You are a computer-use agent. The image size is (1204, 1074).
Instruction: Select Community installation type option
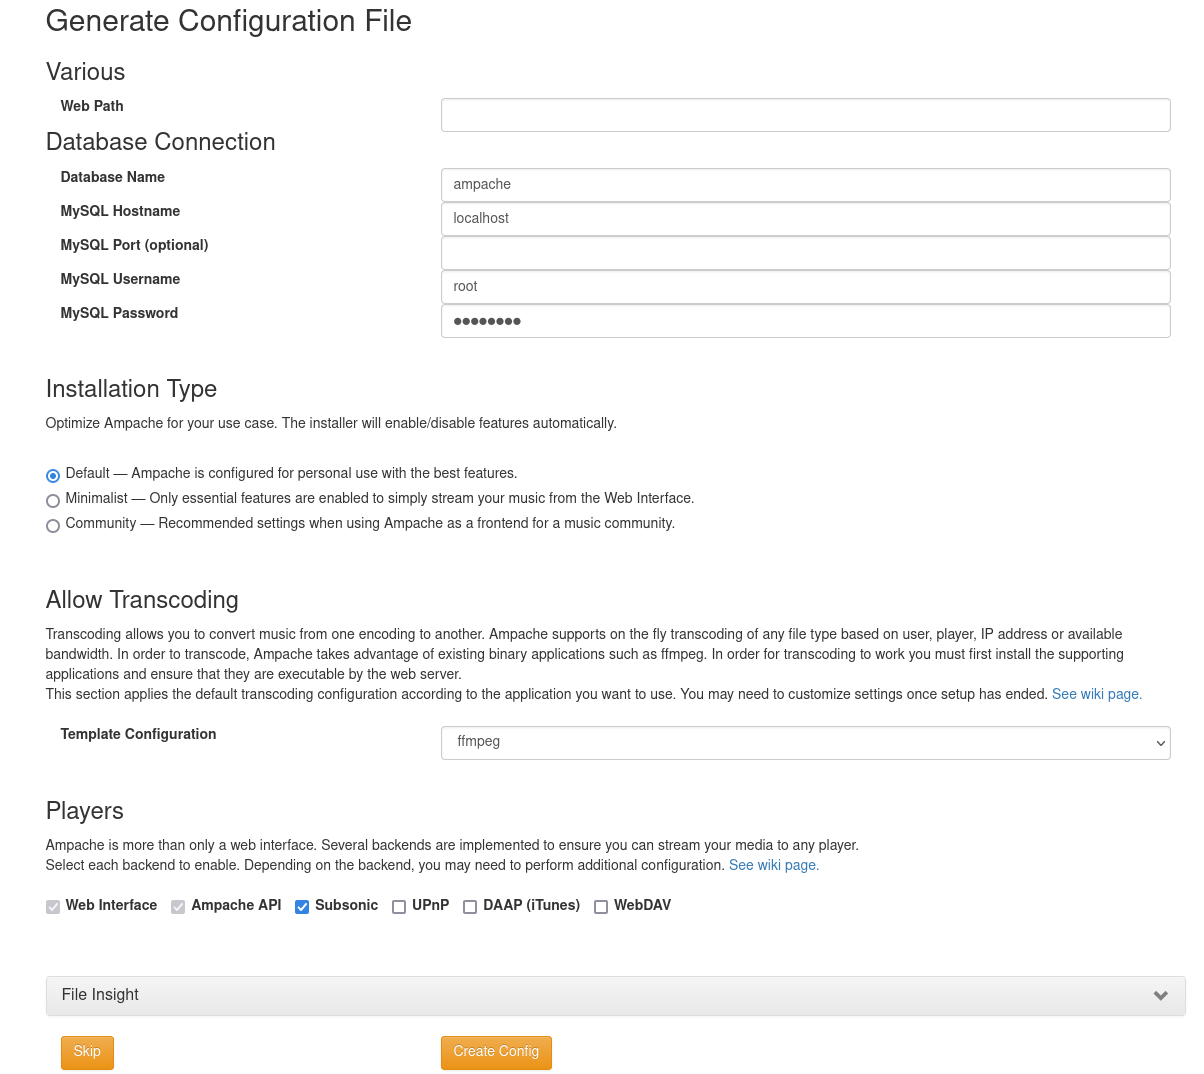tap(53, 526)
